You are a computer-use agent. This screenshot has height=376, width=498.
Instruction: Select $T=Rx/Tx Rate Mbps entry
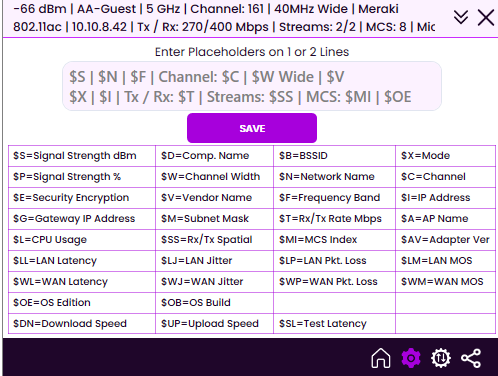point(334,219)
